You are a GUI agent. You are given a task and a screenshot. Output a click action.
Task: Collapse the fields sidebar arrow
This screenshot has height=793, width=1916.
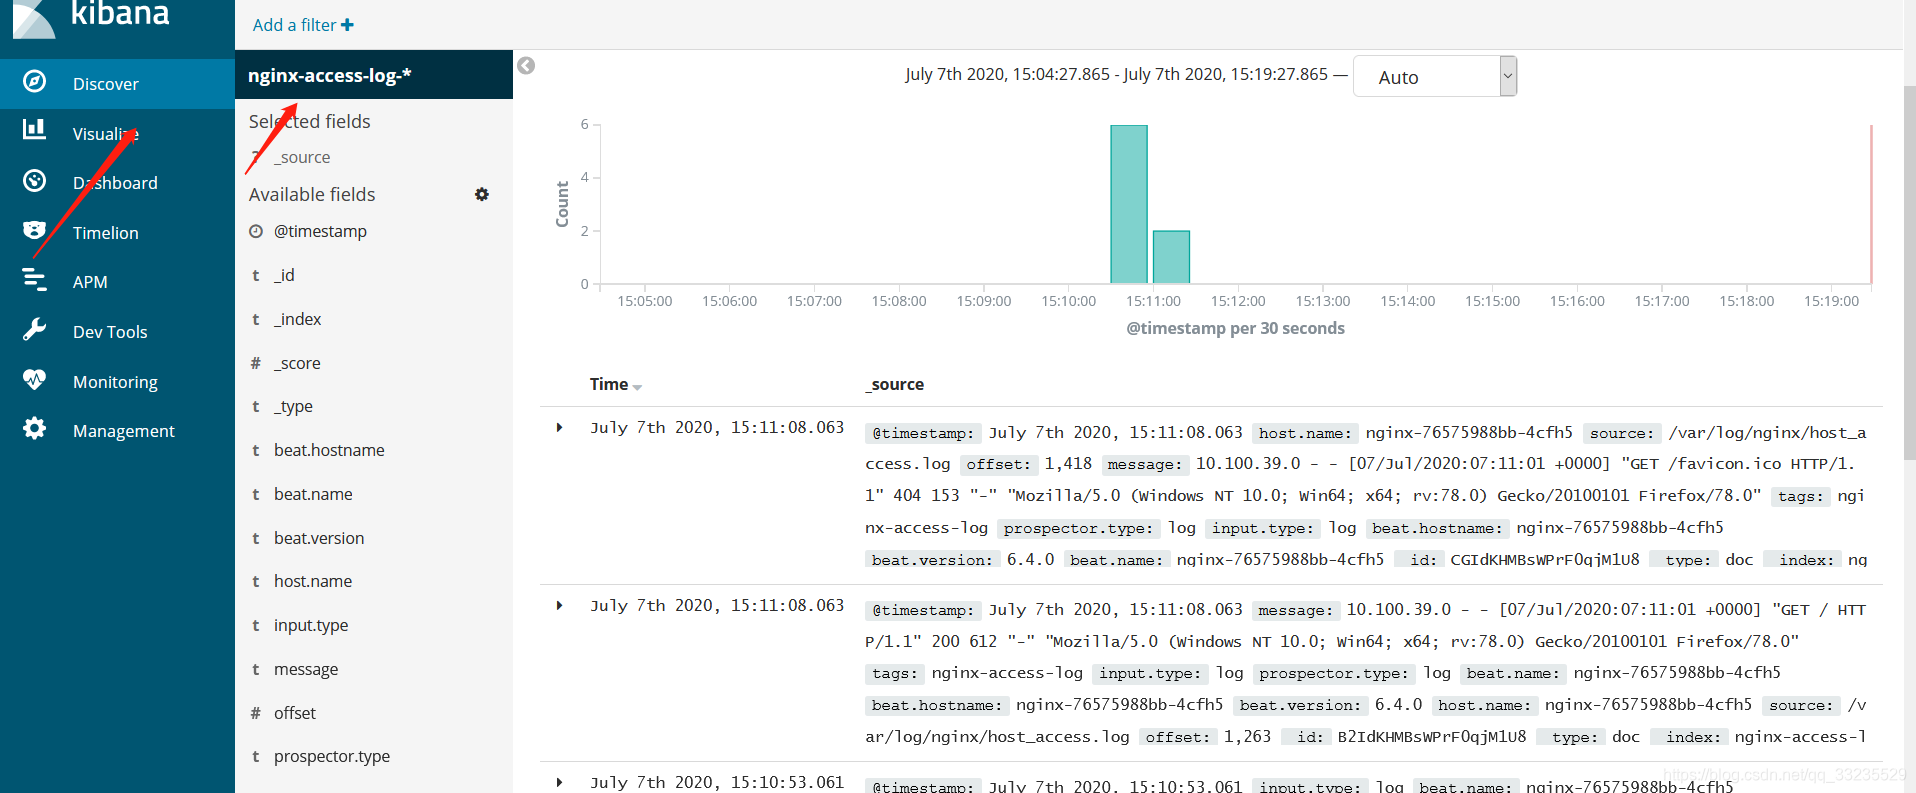point(526,66)
